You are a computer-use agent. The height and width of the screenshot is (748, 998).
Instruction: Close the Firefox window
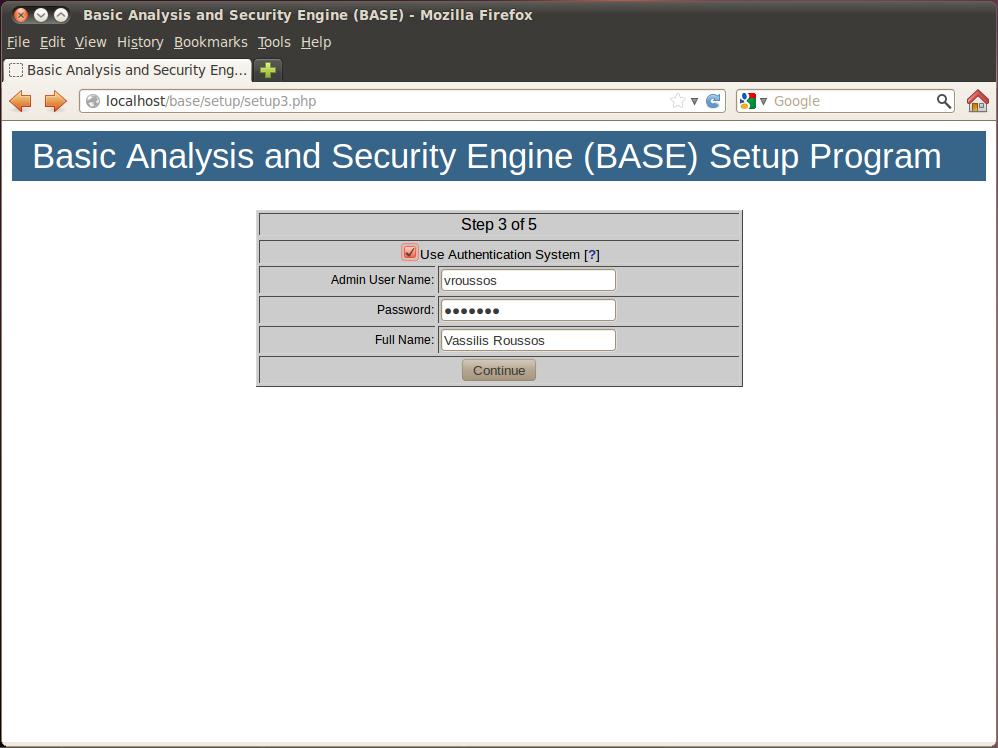(x=20, y=15)
